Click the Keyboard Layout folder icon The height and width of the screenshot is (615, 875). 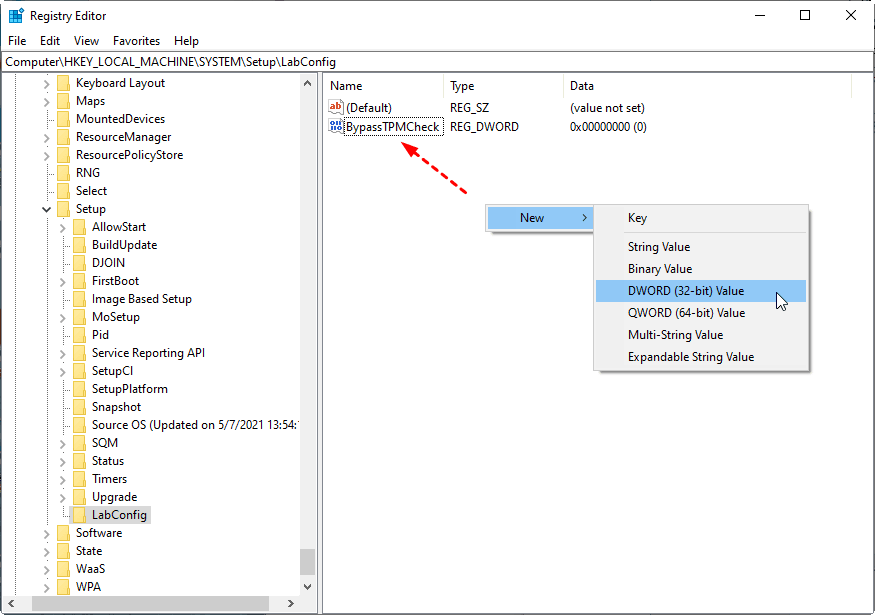(x=64, y=83)
